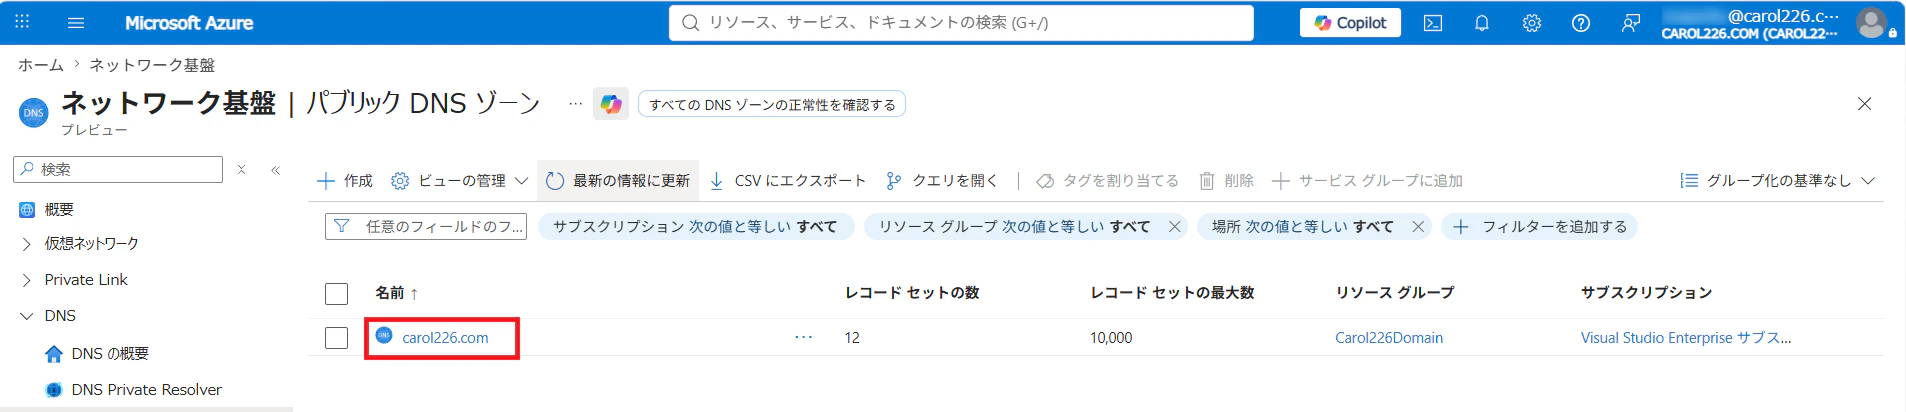Tick the checkbox for carol226.com row
1906x412 pixels.
pos(337,338)
